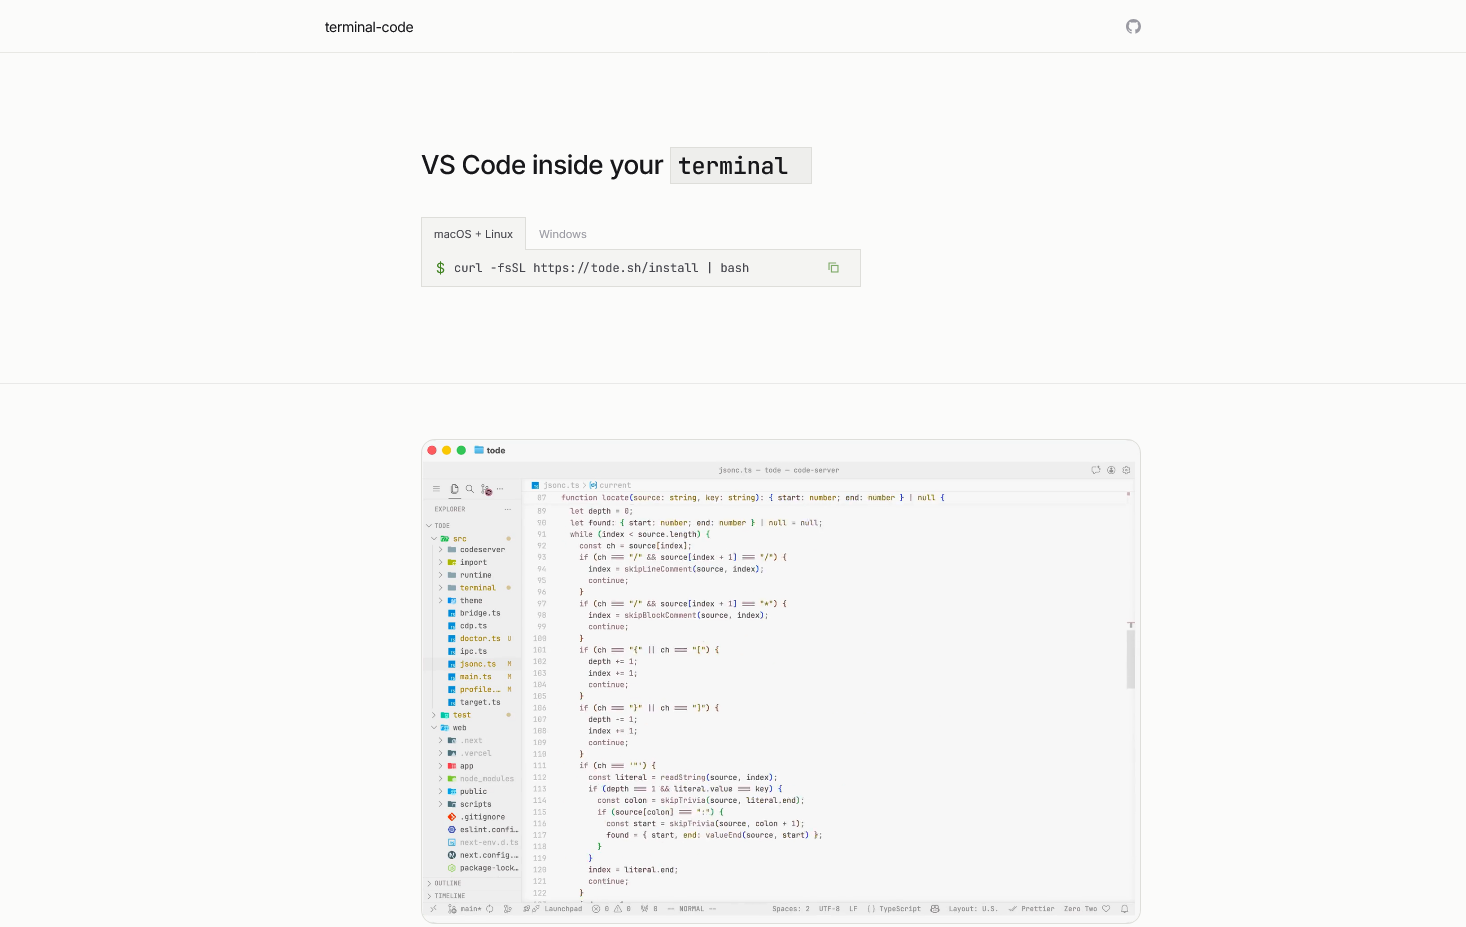
Task: Click the eslint config file icon
Action: 452,830
